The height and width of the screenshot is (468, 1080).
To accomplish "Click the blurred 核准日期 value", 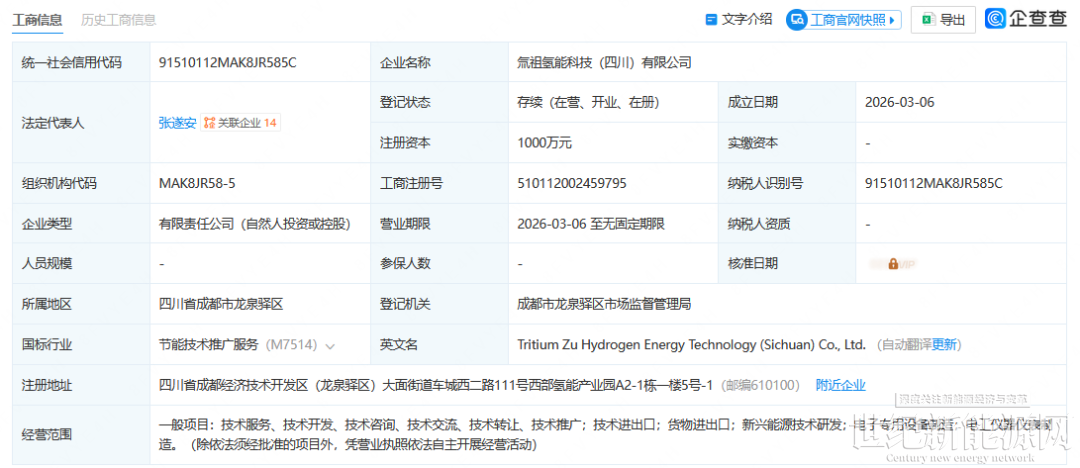I will pos(898,264).
